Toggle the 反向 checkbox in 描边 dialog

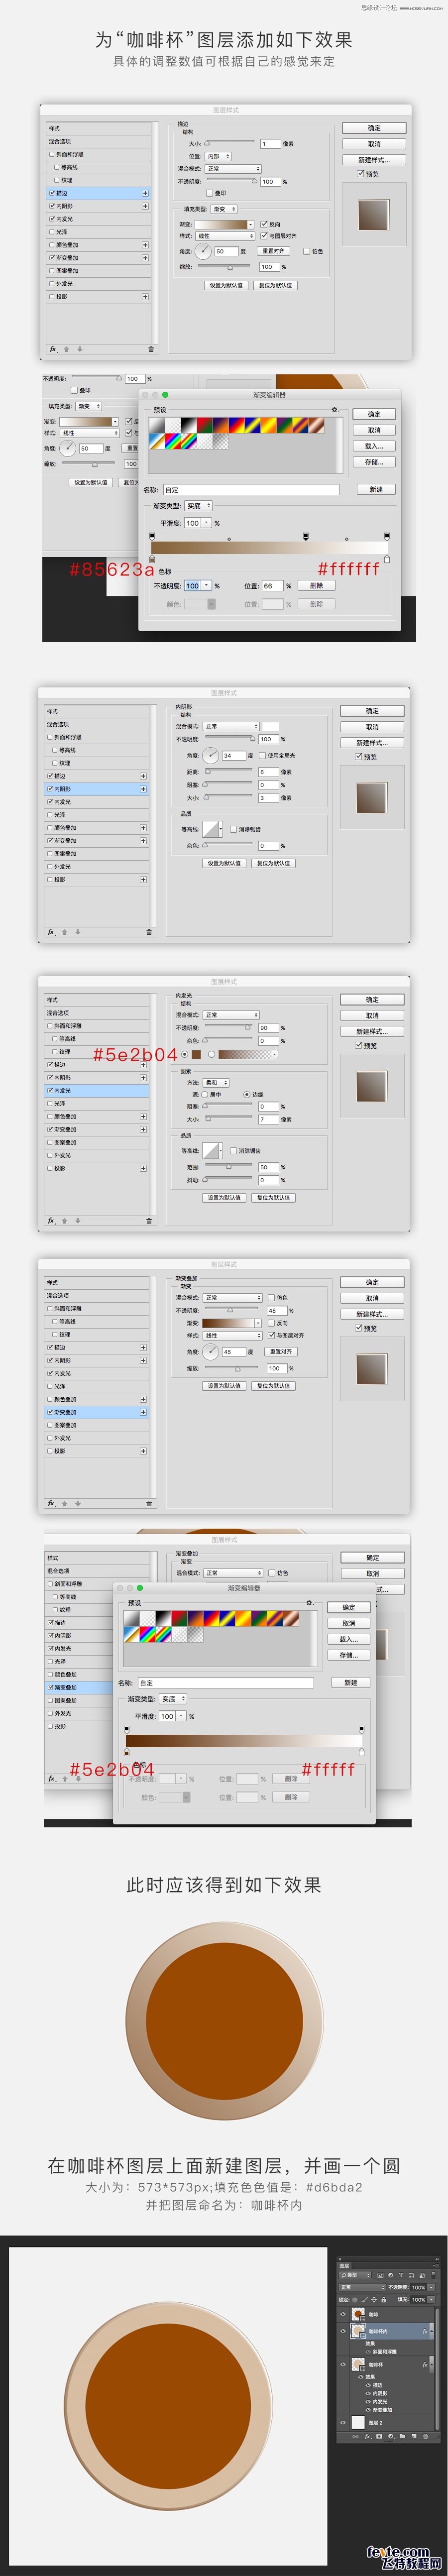point(264,224)
